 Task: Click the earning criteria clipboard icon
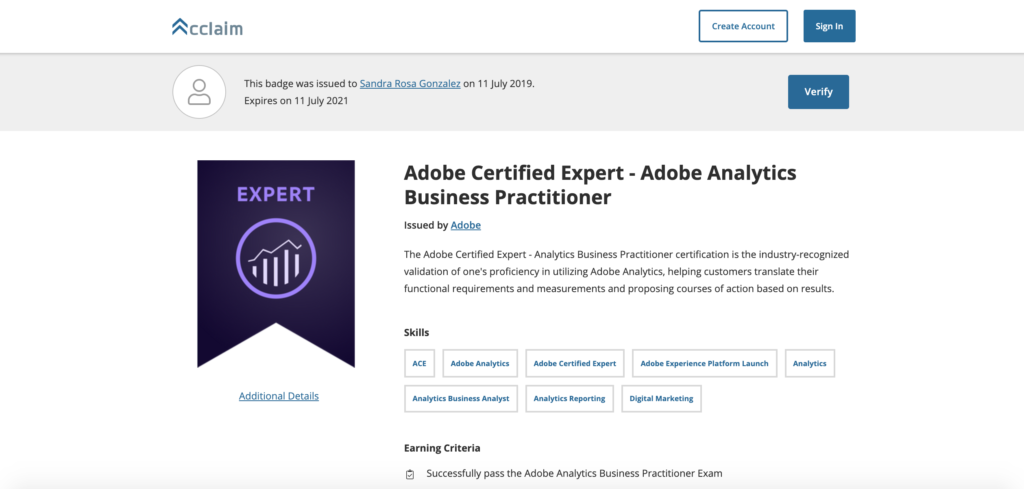[410, 474]
